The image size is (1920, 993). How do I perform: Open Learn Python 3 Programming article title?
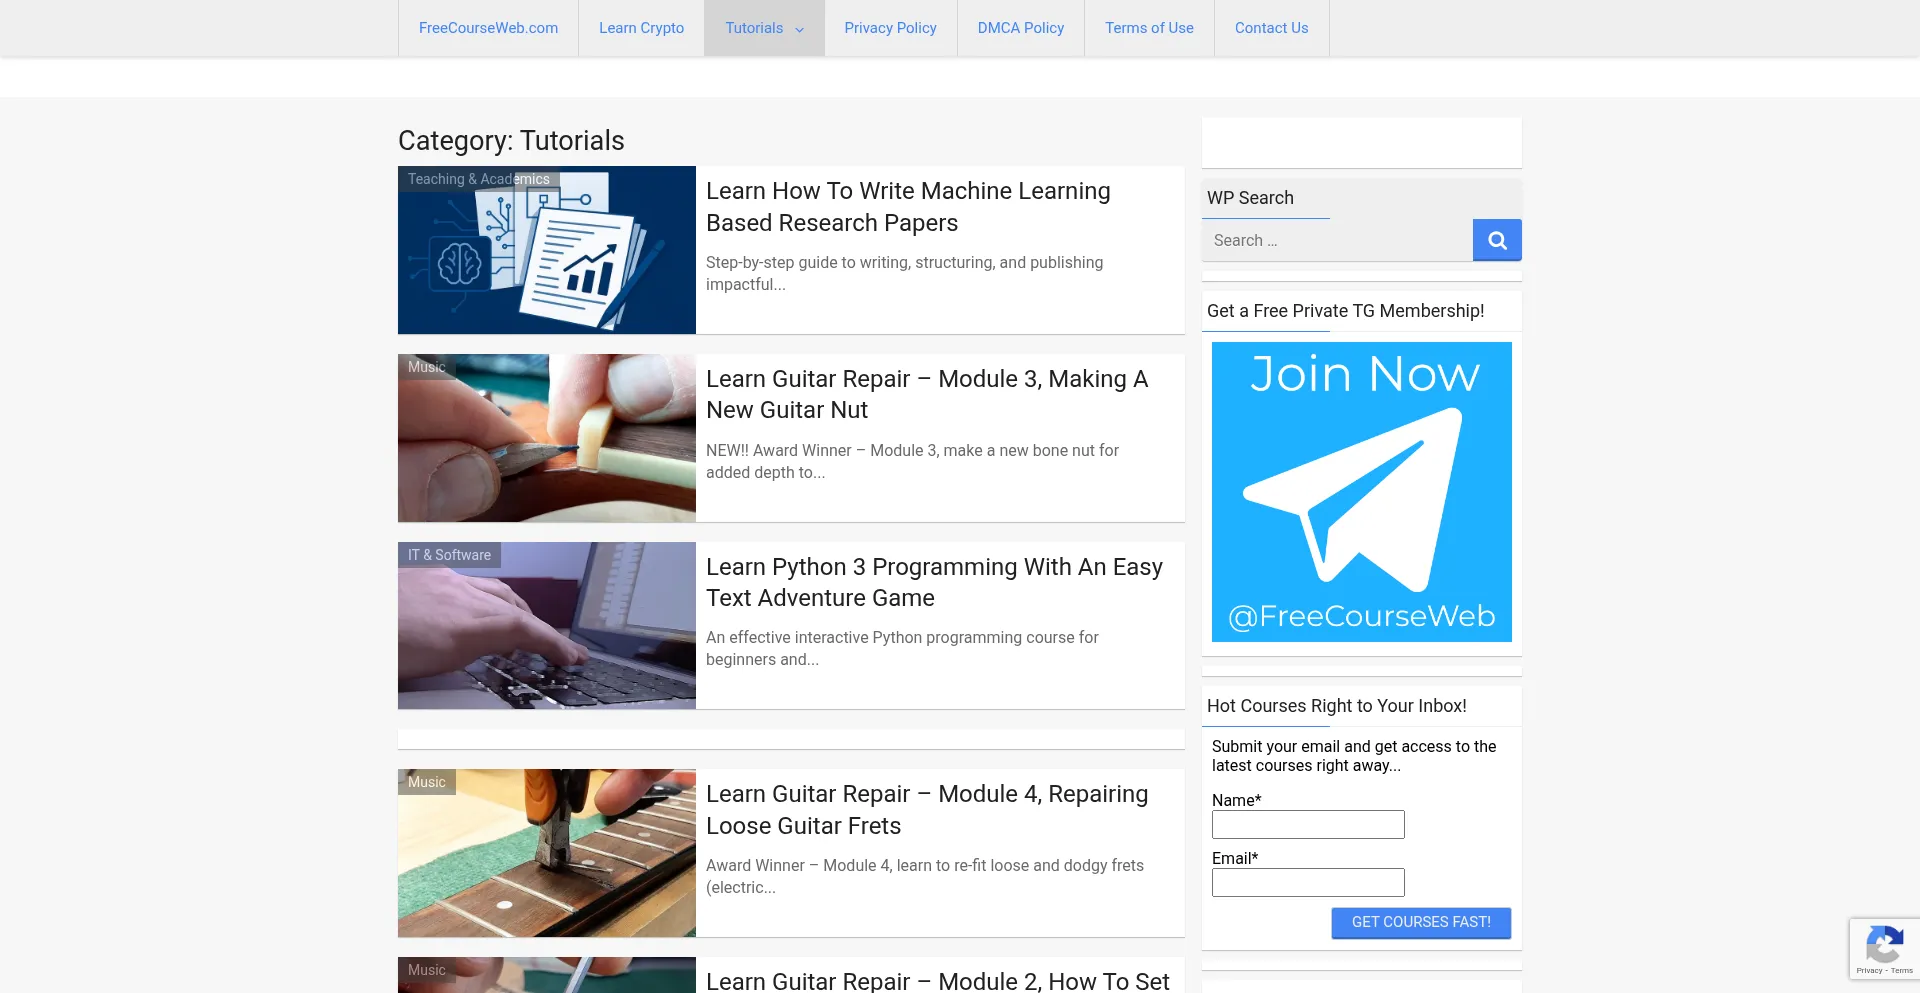(934, 582)
